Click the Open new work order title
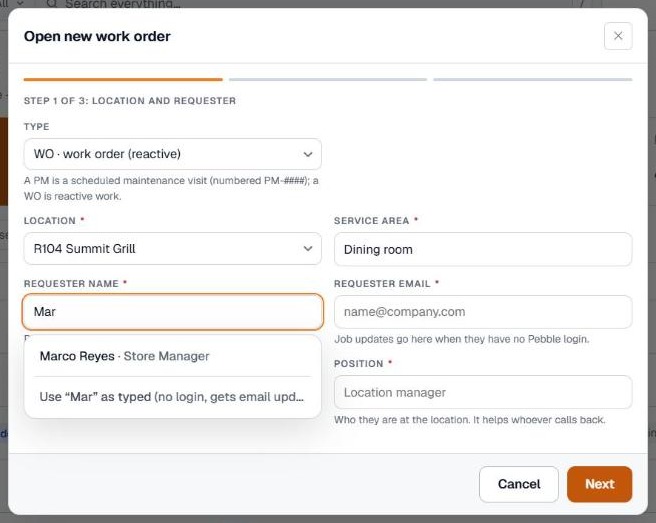The height and width of the screenshot is (523, 656). click(x=97, y=36)
